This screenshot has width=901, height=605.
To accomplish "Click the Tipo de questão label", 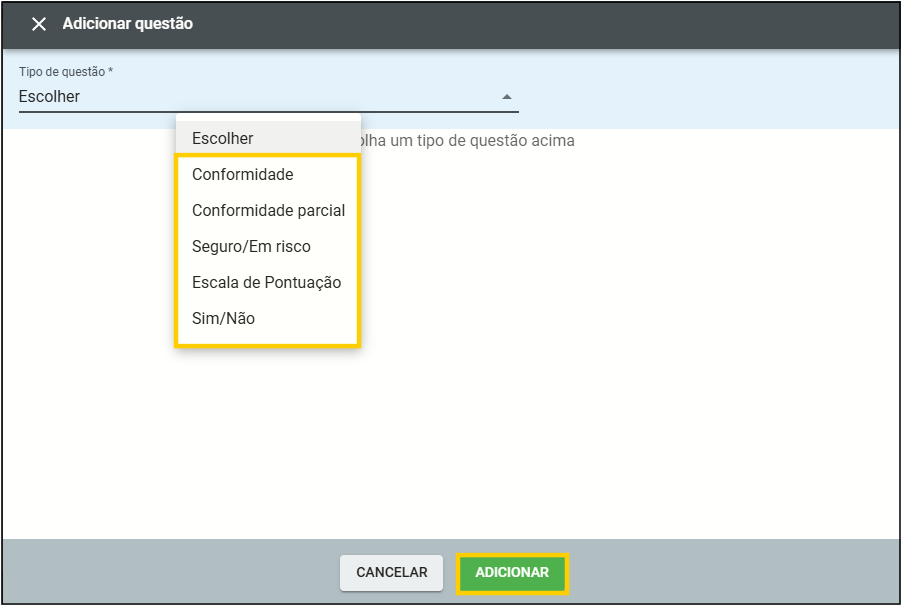I will pyautogui.click(x=61, y=72).
